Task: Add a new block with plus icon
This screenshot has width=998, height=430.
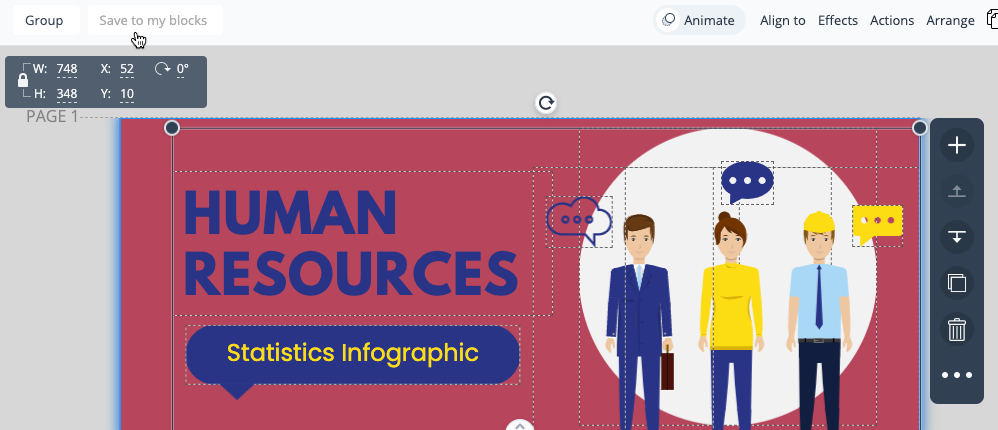Action: pos(957,145)
